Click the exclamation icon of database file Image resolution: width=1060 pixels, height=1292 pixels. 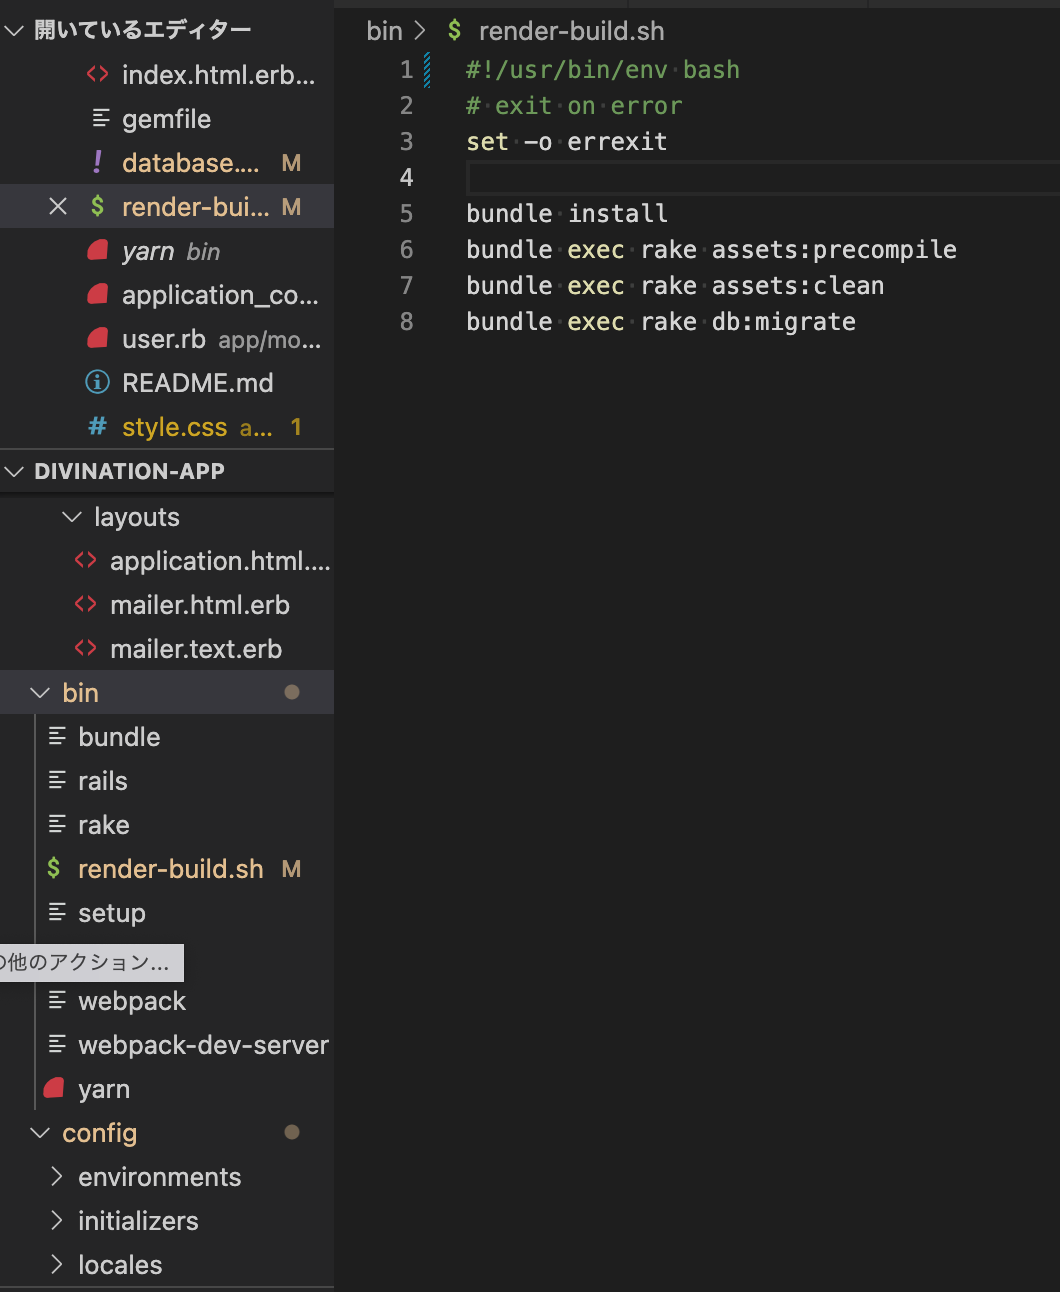click(97, 163)
